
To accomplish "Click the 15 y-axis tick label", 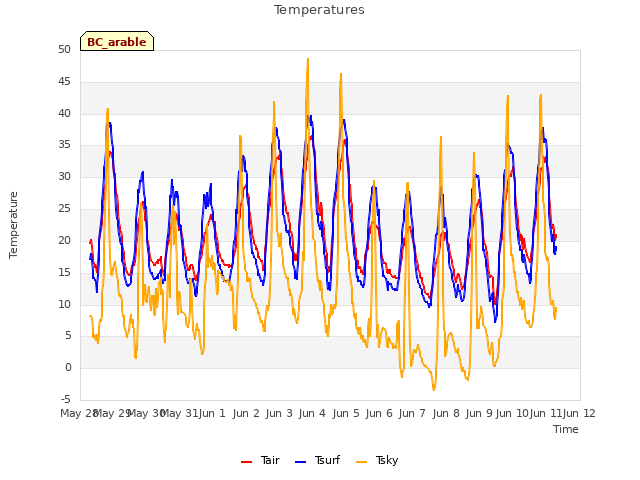I will (x=64, y=272).
